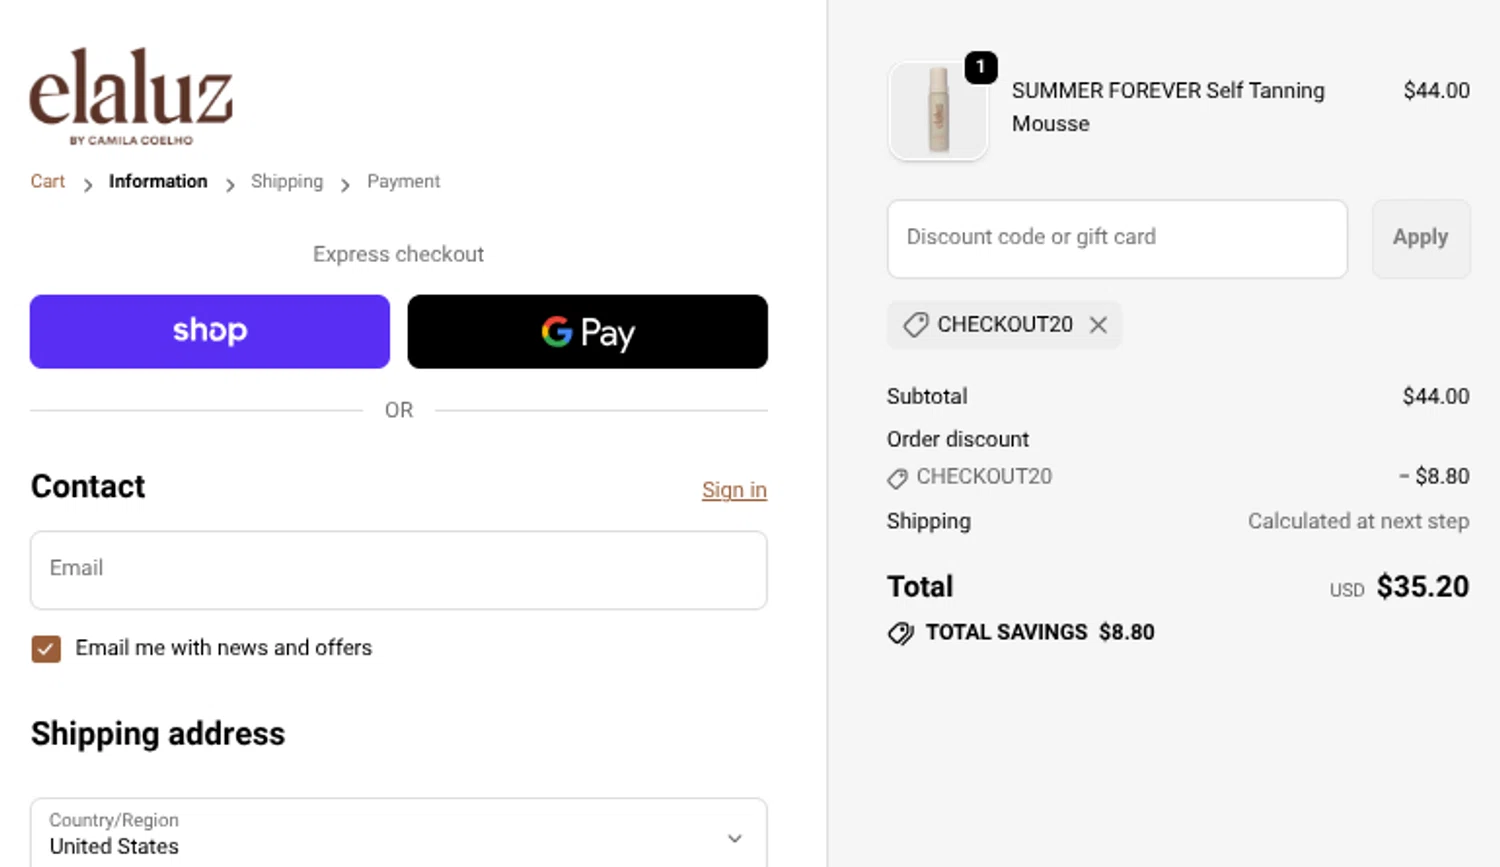
Task: Focus the Discount code or gift card field
Action: (1117, 239)
